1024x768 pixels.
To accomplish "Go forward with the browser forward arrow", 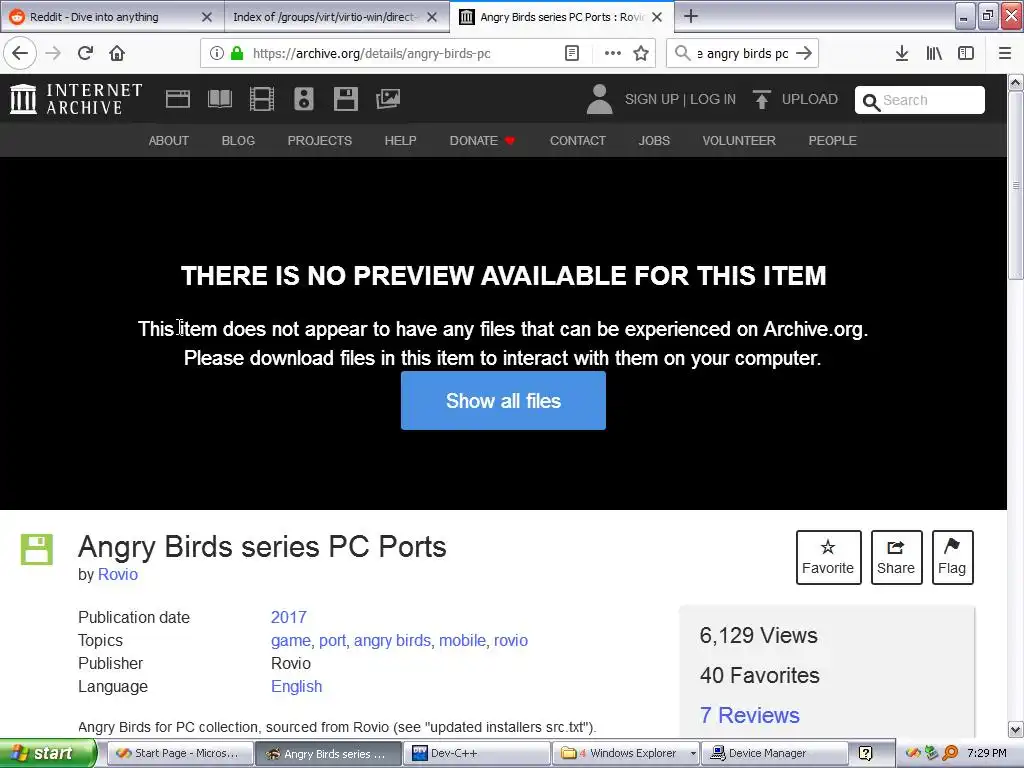I will pos(54,54).
